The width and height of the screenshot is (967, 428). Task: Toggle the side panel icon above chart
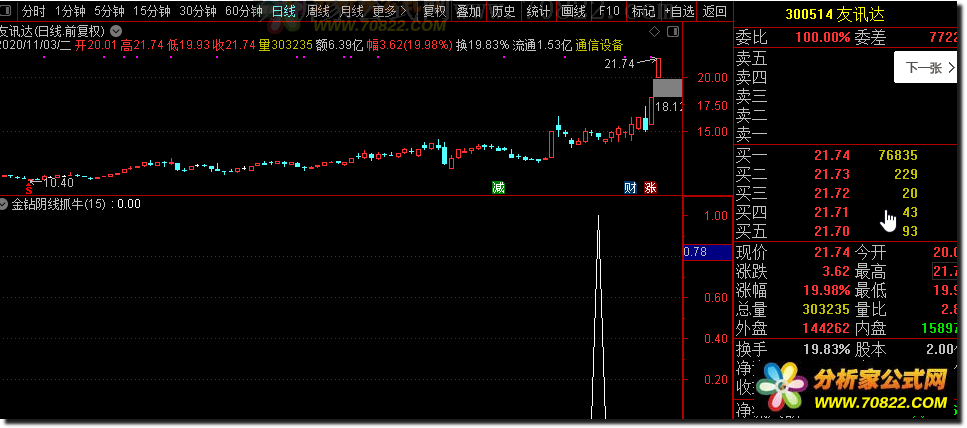click(673, 31)
